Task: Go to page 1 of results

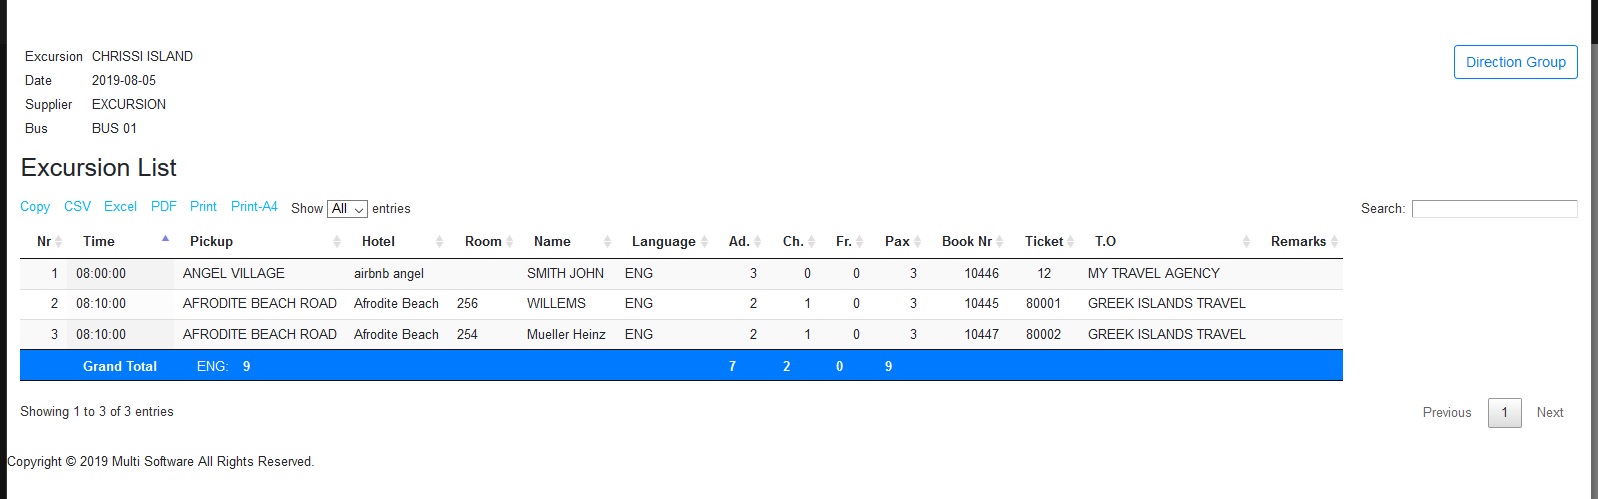Action: (1504, 412)
